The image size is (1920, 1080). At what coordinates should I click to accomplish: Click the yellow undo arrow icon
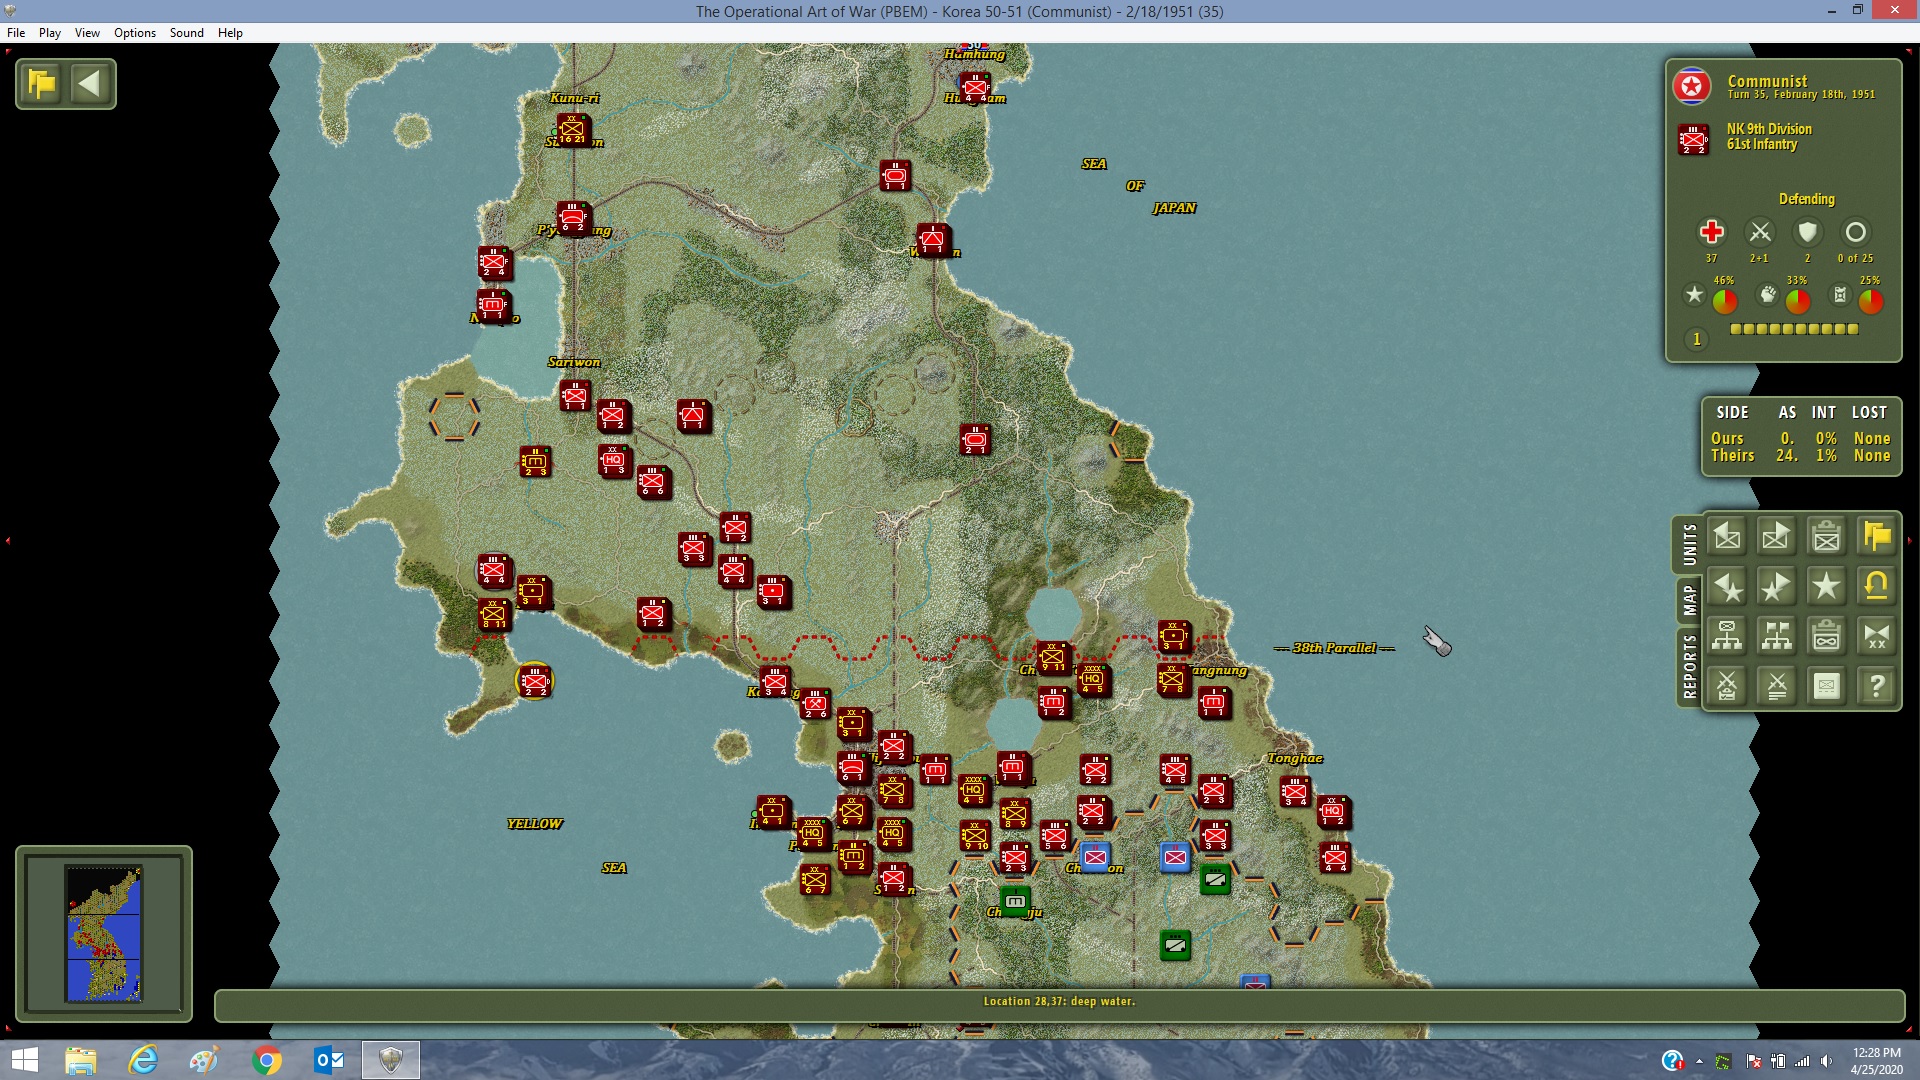click(1877, 587)
